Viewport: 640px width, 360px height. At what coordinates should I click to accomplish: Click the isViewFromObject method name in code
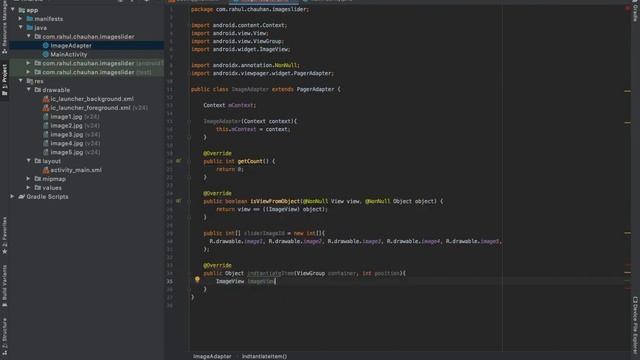point(276,201)
